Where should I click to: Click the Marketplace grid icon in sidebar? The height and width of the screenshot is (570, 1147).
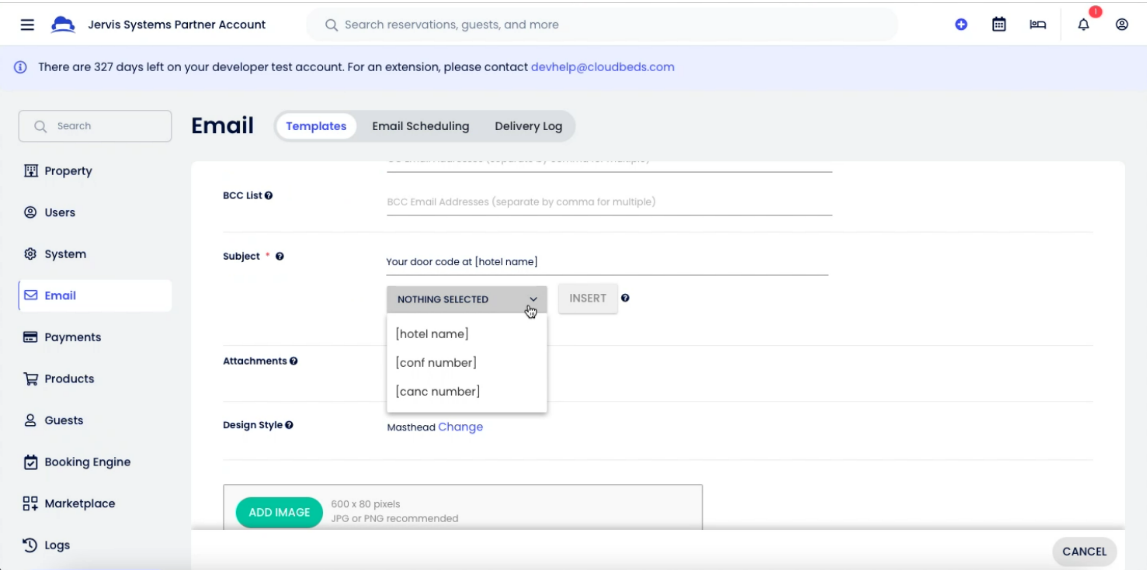click(x=30, y=503)
